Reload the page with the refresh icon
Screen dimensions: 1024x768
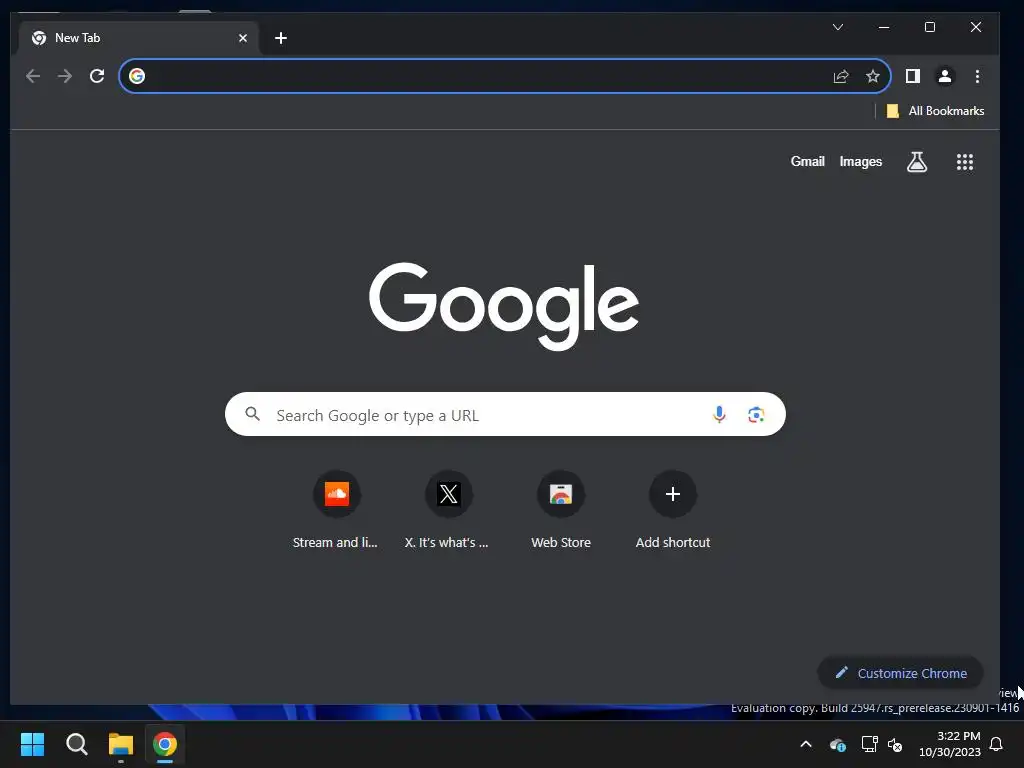click(97, 76)
